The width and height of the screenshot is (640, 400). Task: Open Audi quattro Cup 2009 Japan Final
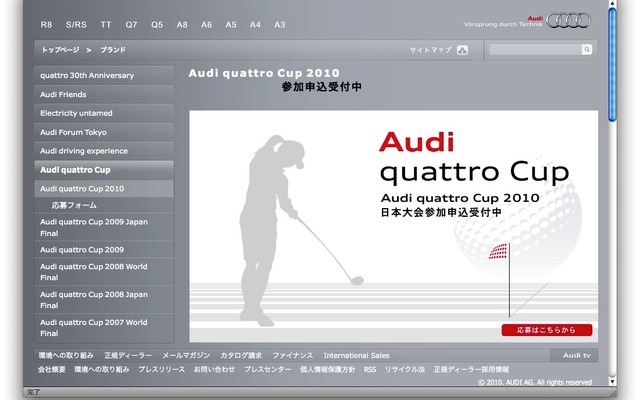(x=104, y=227)
